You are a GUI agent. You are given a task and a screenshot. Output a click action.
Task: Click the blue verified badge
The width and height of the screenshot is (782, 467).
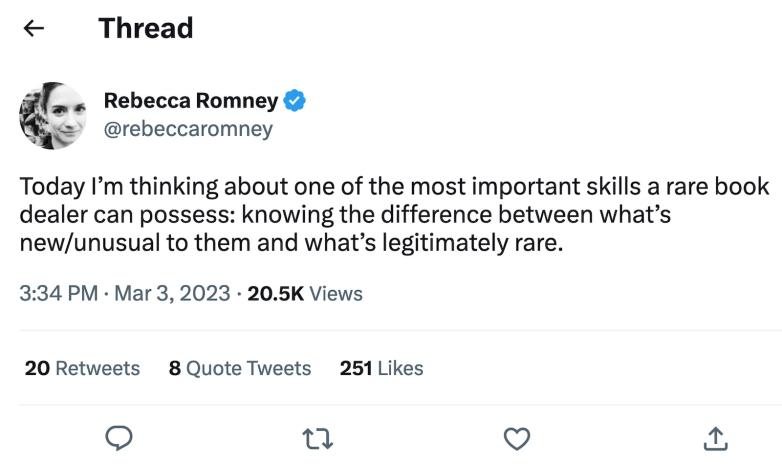(295, 100)
